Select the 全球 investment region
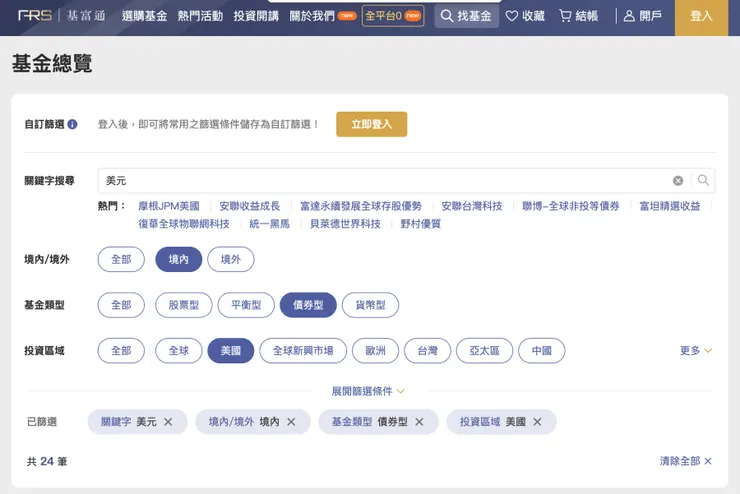Viewport: 740px width, 494px height. 179,351
